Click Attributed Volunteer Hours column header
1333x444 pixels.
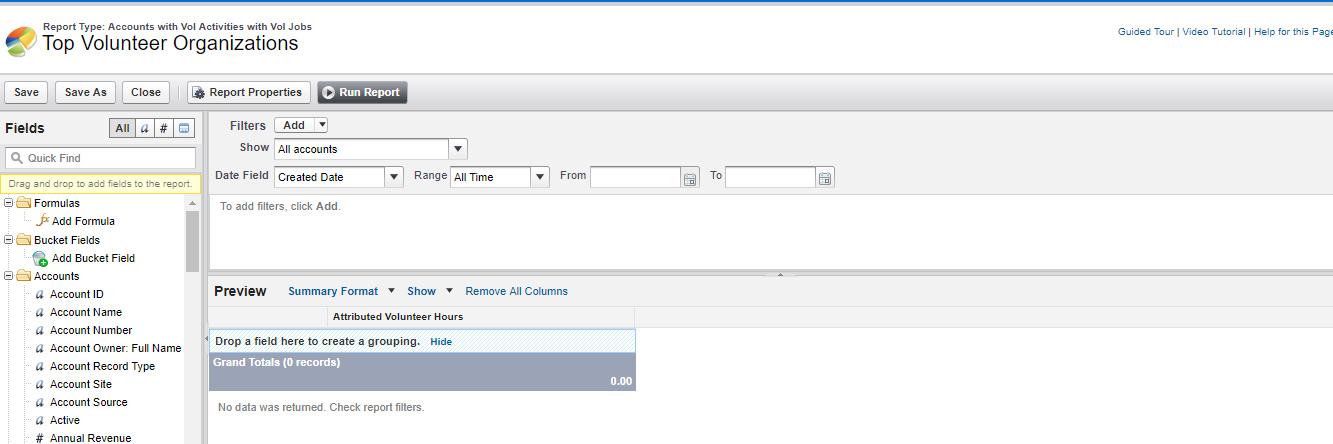tap(398, 317)
